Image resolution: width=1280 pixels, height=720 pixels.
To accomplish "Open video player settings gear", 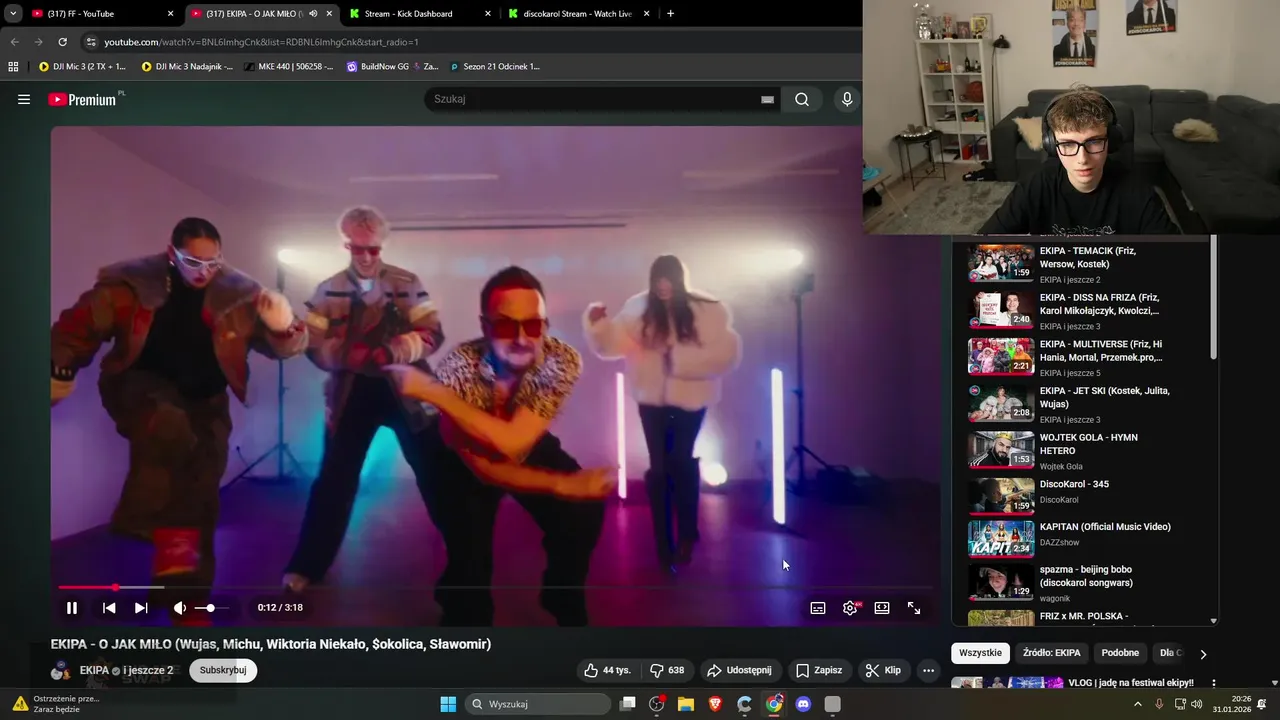I will click(850, 607).
